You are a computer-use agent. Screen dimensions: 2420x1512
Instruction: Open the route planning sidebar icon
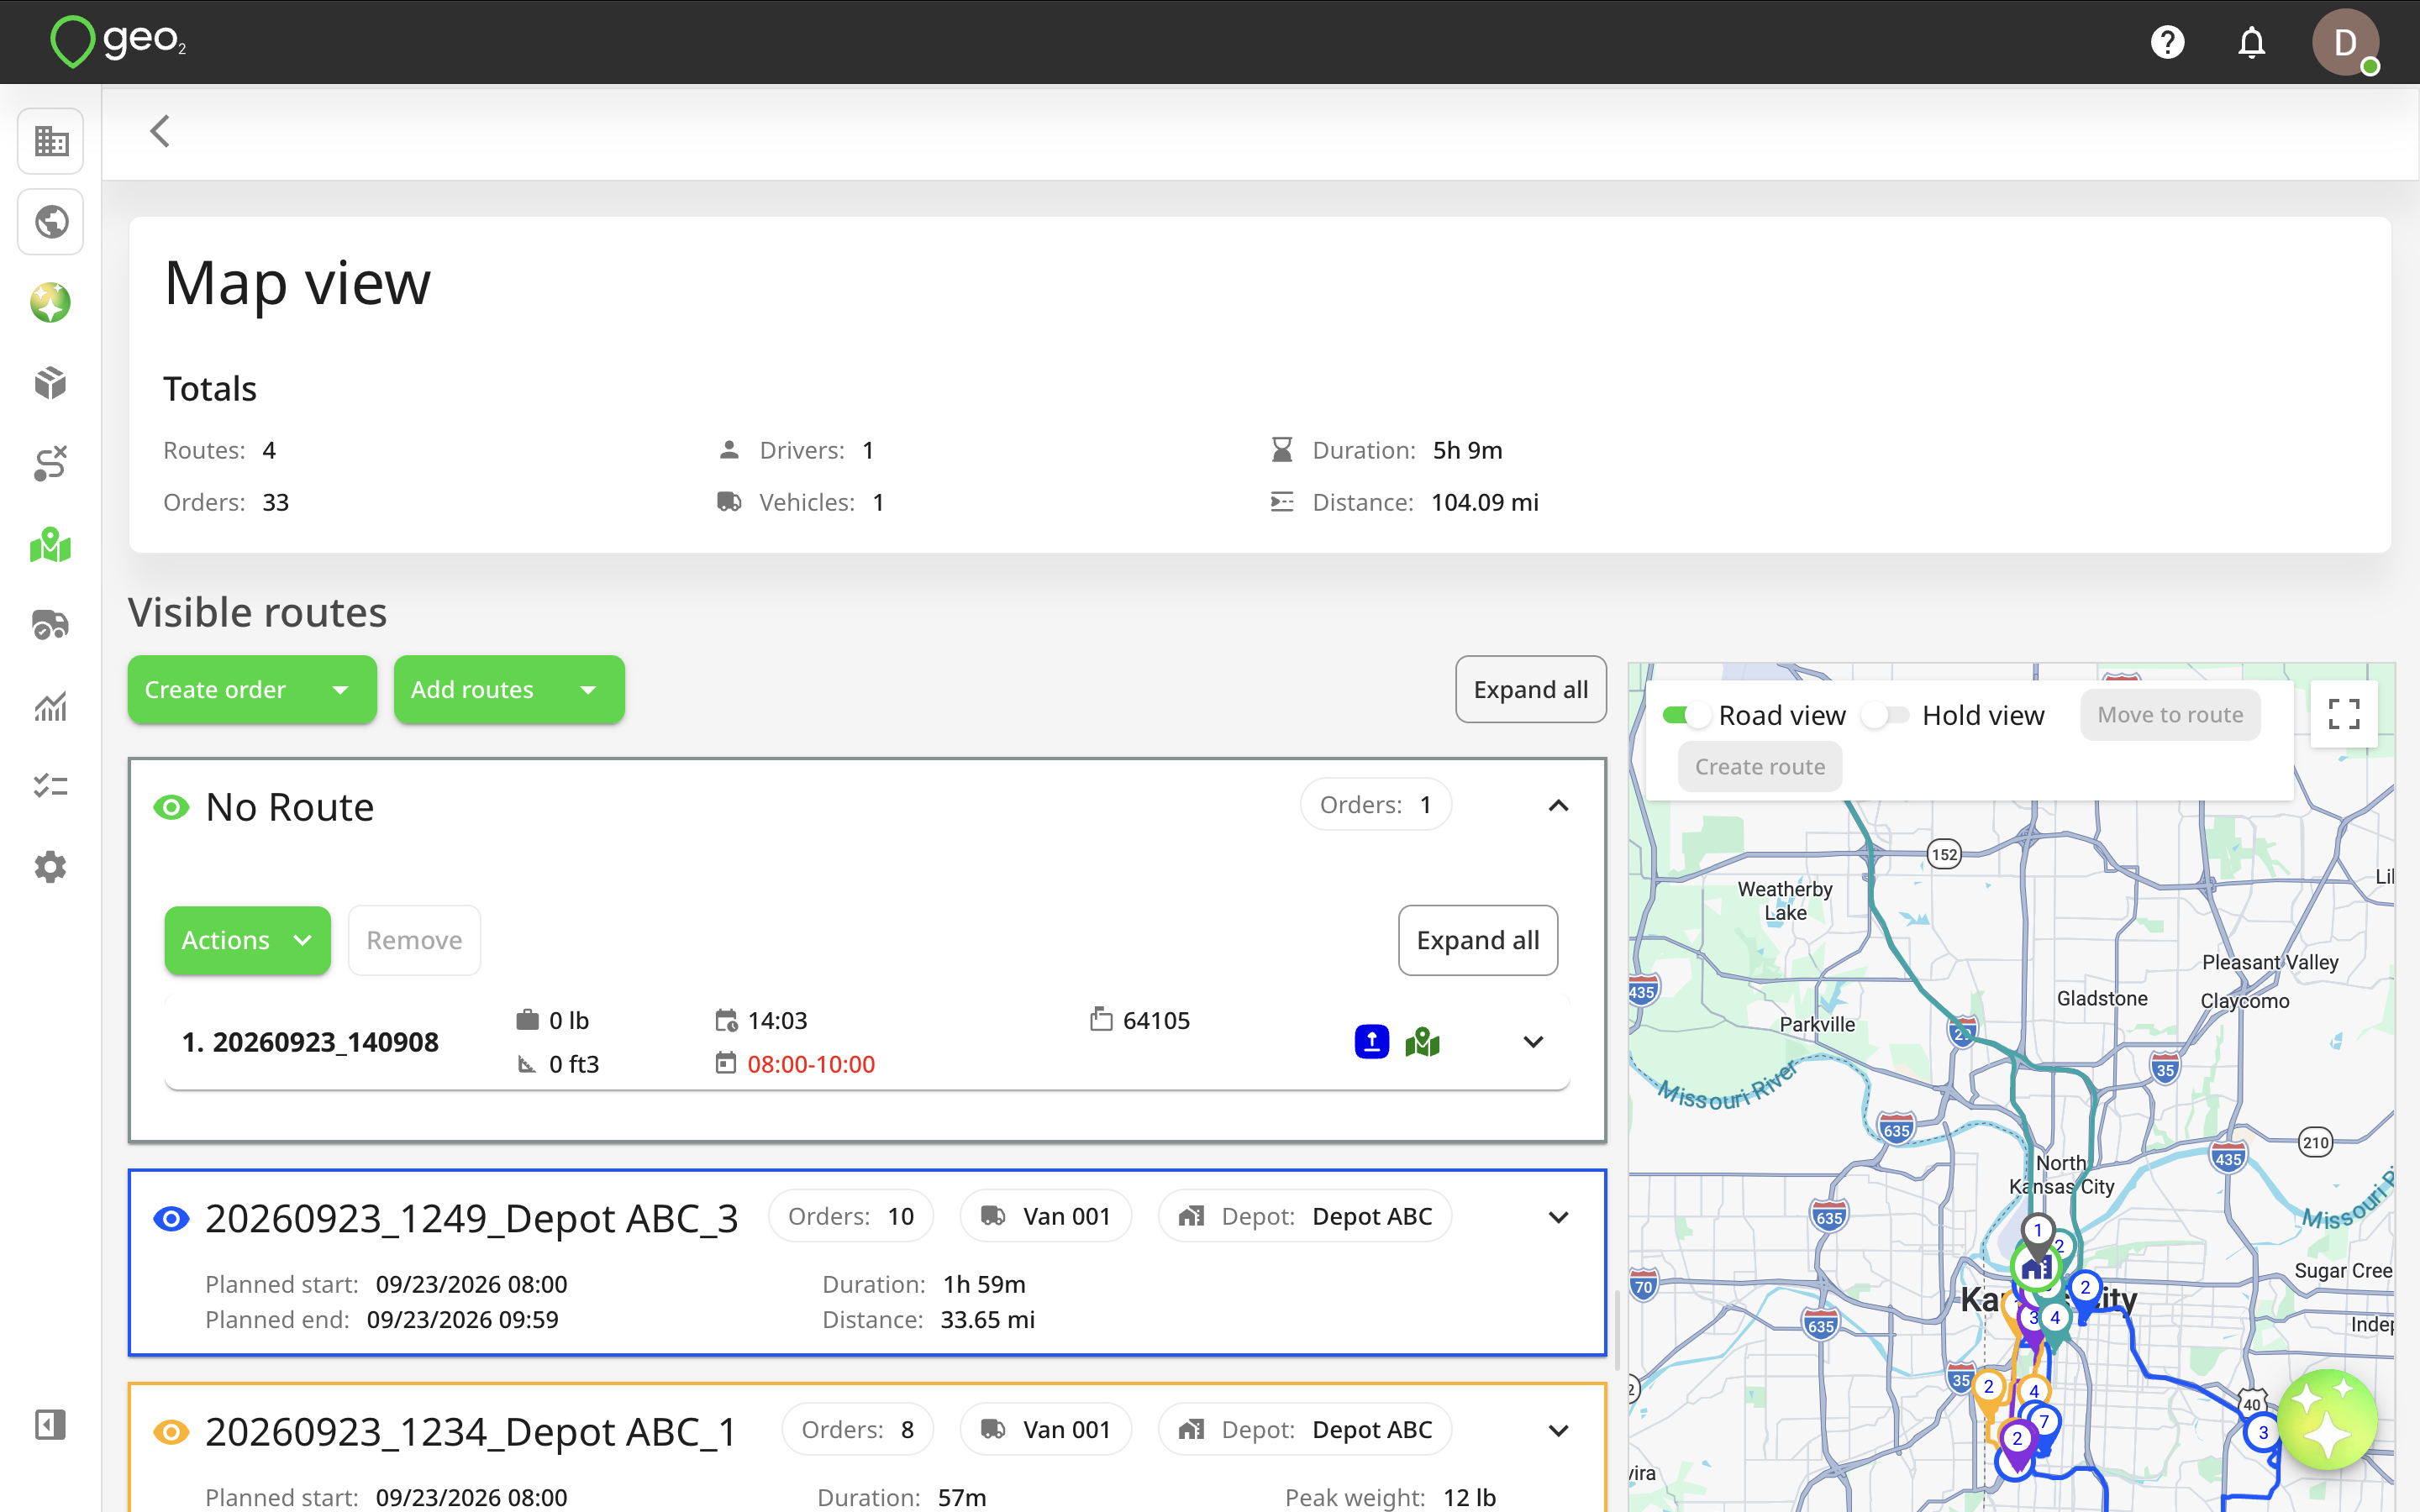[50, 464]
